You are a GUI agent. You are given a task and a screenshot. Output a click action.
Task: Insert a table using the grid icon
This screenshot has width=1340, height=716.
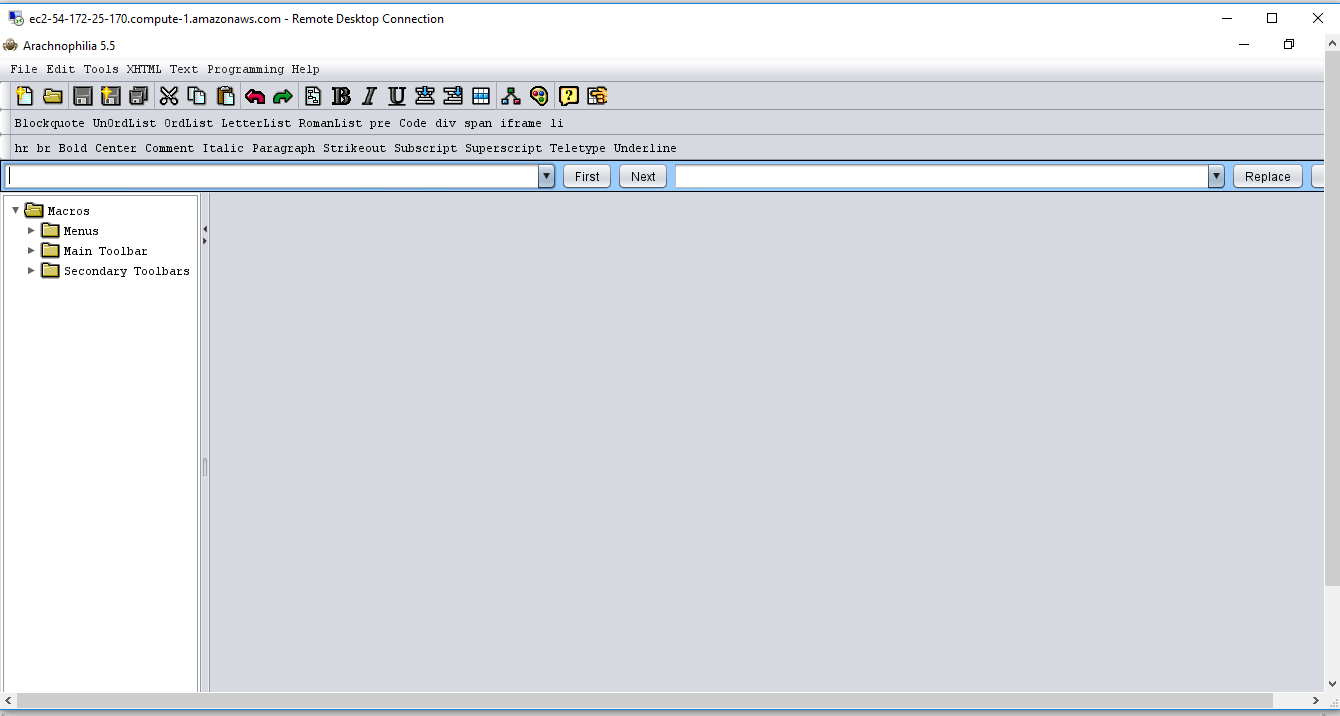(481, 96)
